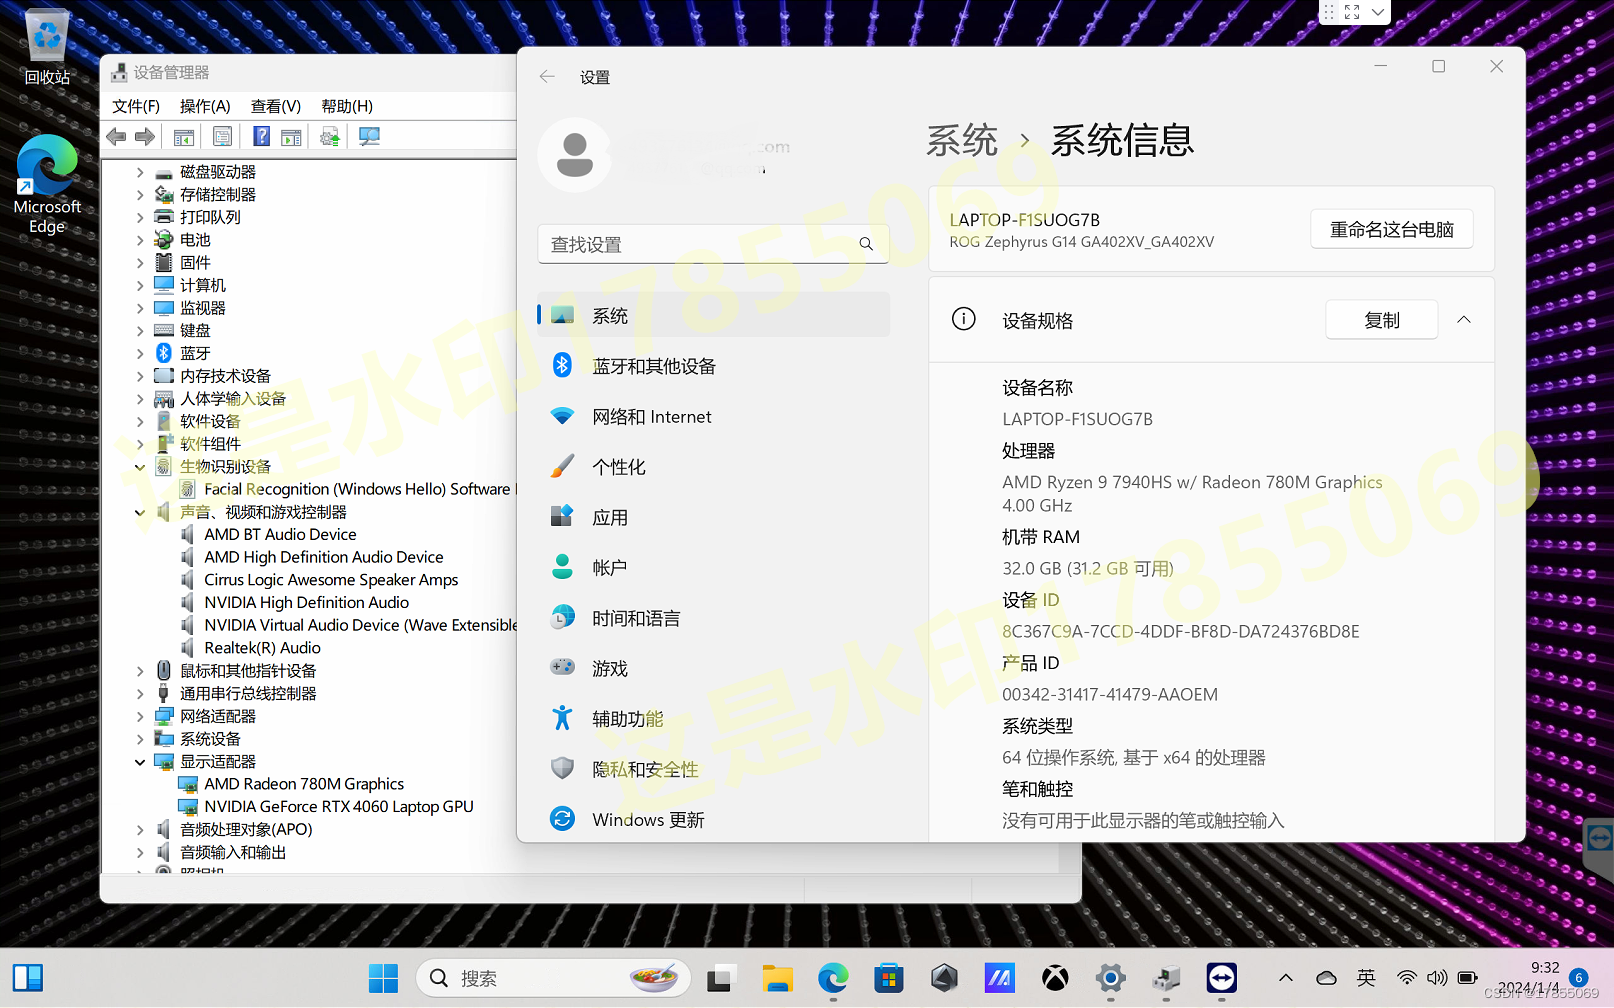This screenshot has height=1008, width=1614.
Task: Click the widgets icon on the taskbar
Action: (28, 978)
